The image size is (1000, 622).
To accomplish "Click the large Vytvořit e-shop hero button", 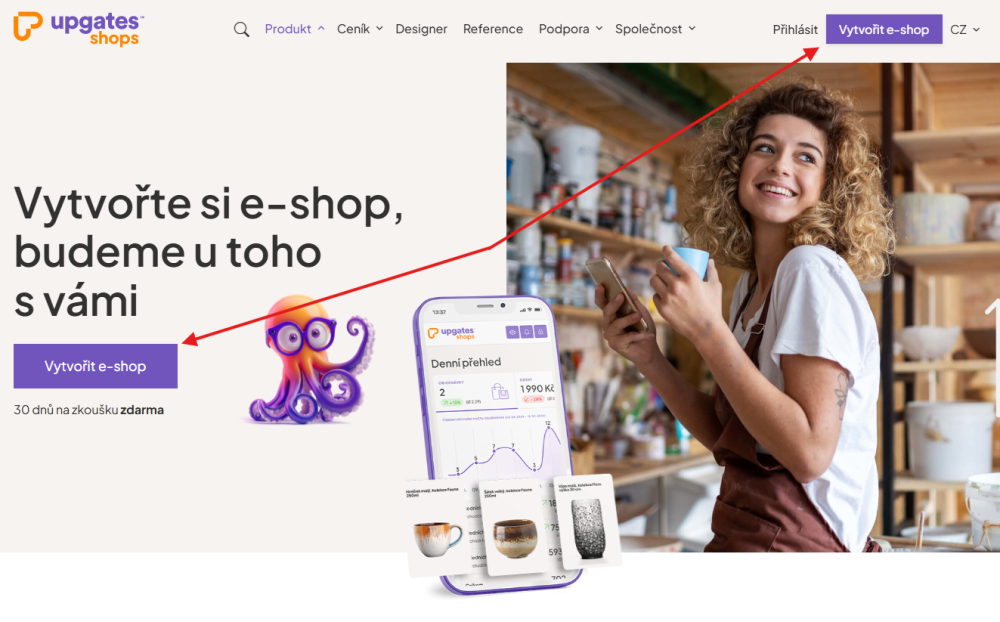I will (96, 366).
